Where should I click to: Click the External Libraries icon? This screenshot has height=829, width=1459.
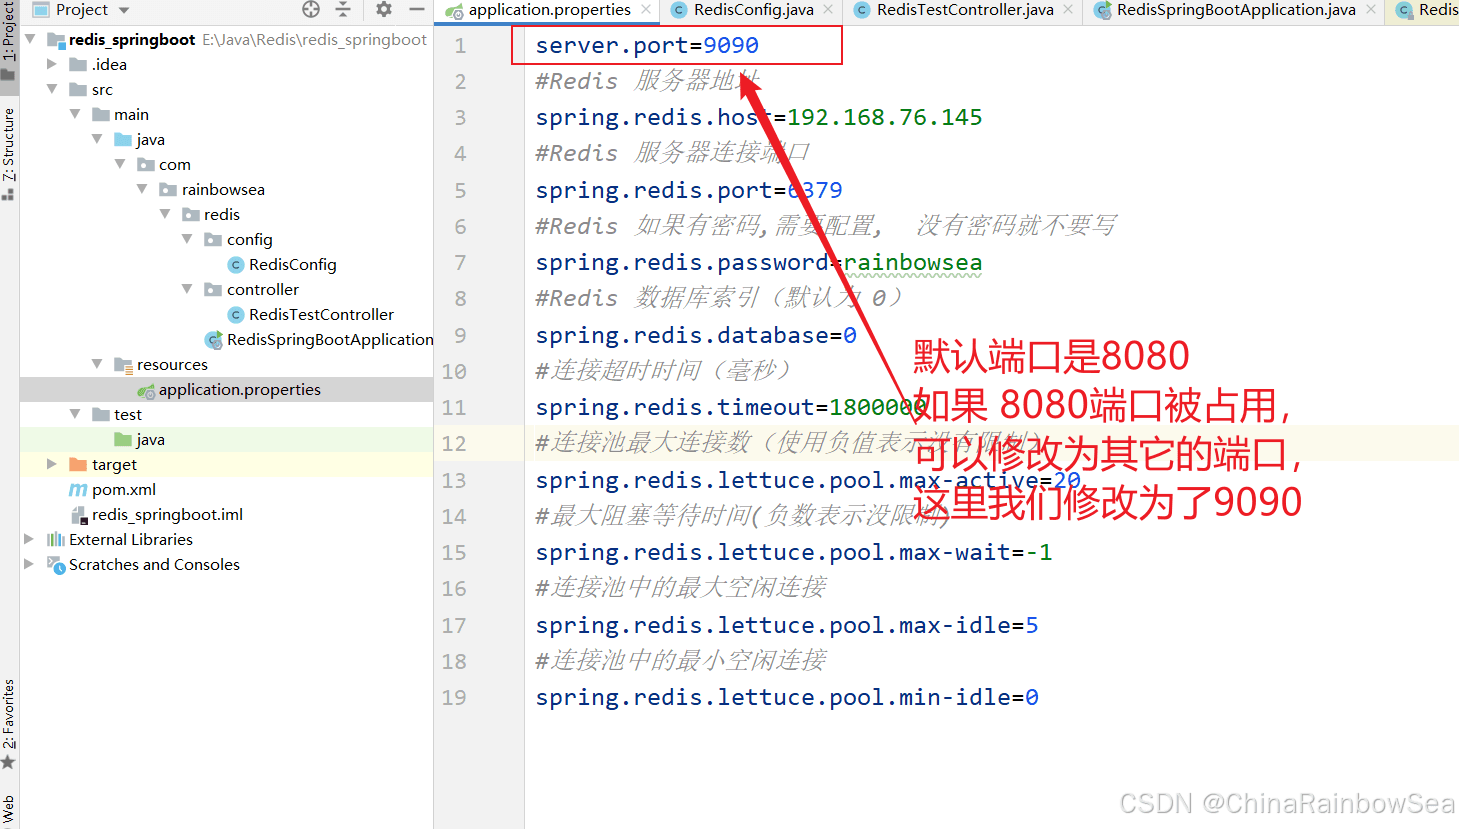coord(56,539)
